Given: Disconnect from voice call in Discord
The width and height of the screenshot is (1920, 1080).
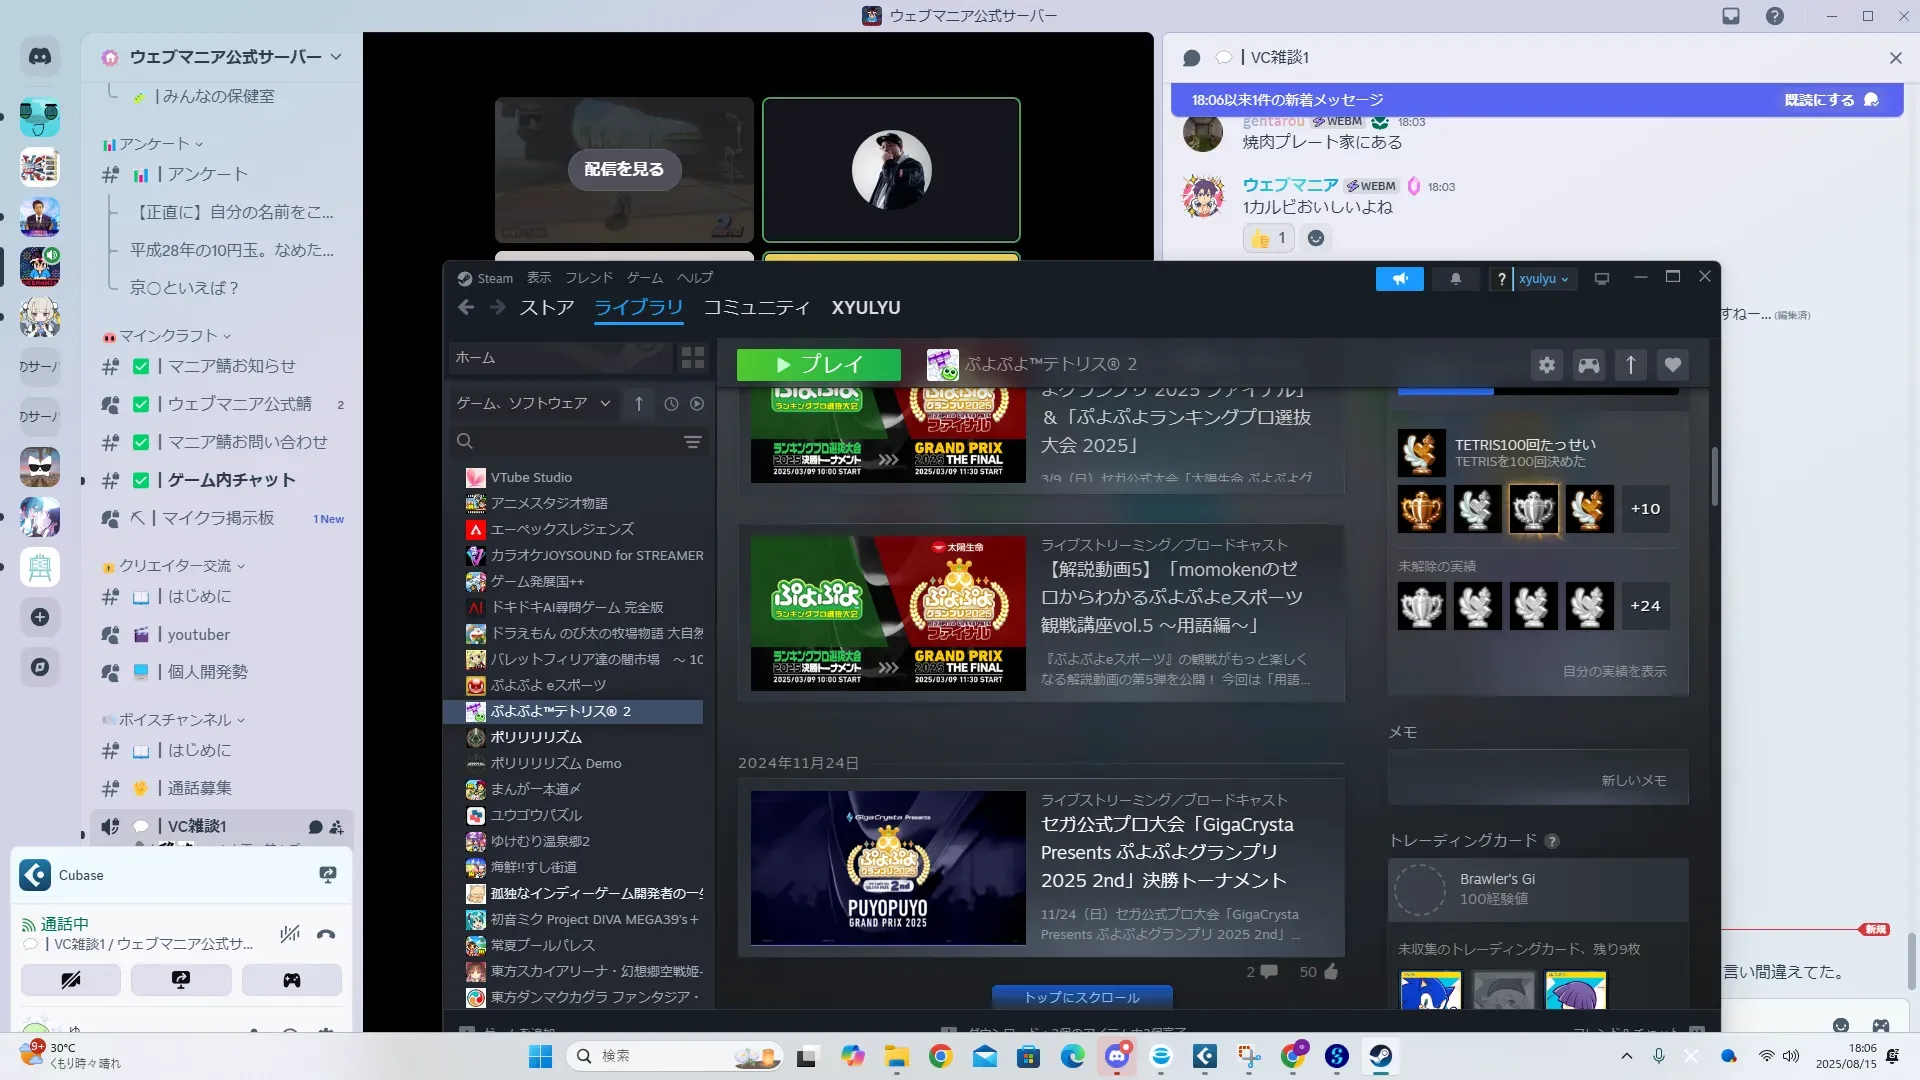Looking at the screenshot, I should 325,934.
